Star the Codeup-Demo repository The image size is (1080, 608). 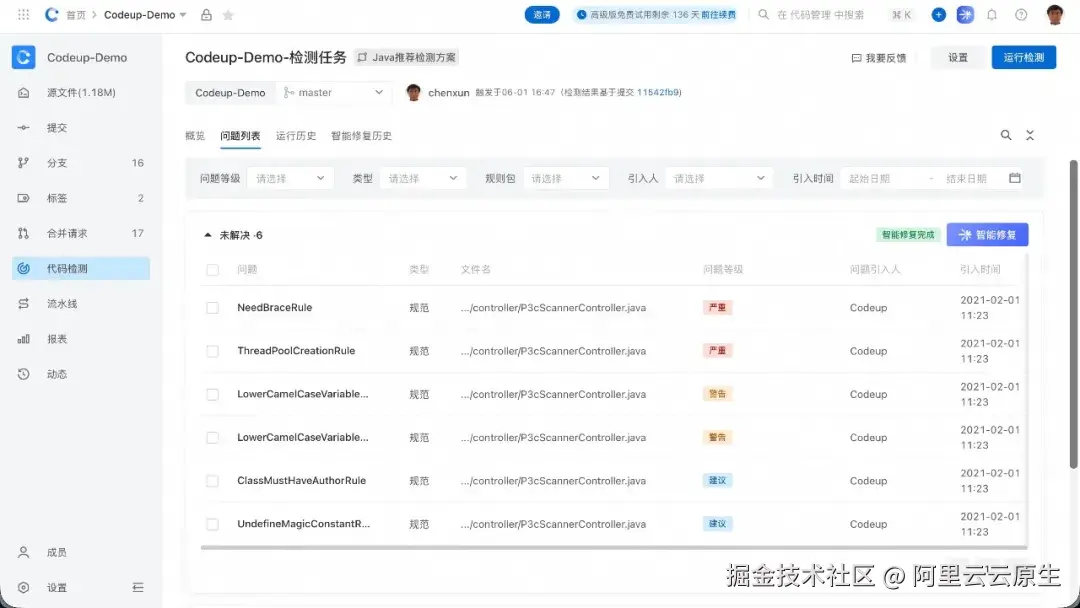(x=228, y=14)
